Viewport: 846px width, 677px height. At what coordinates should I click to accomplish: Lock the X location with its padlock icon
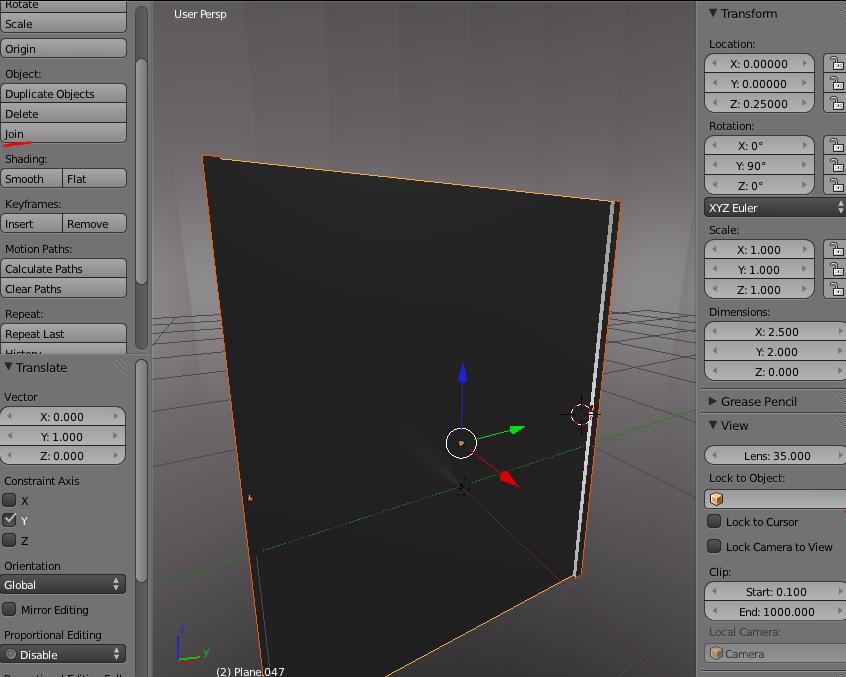click(836, 64)
